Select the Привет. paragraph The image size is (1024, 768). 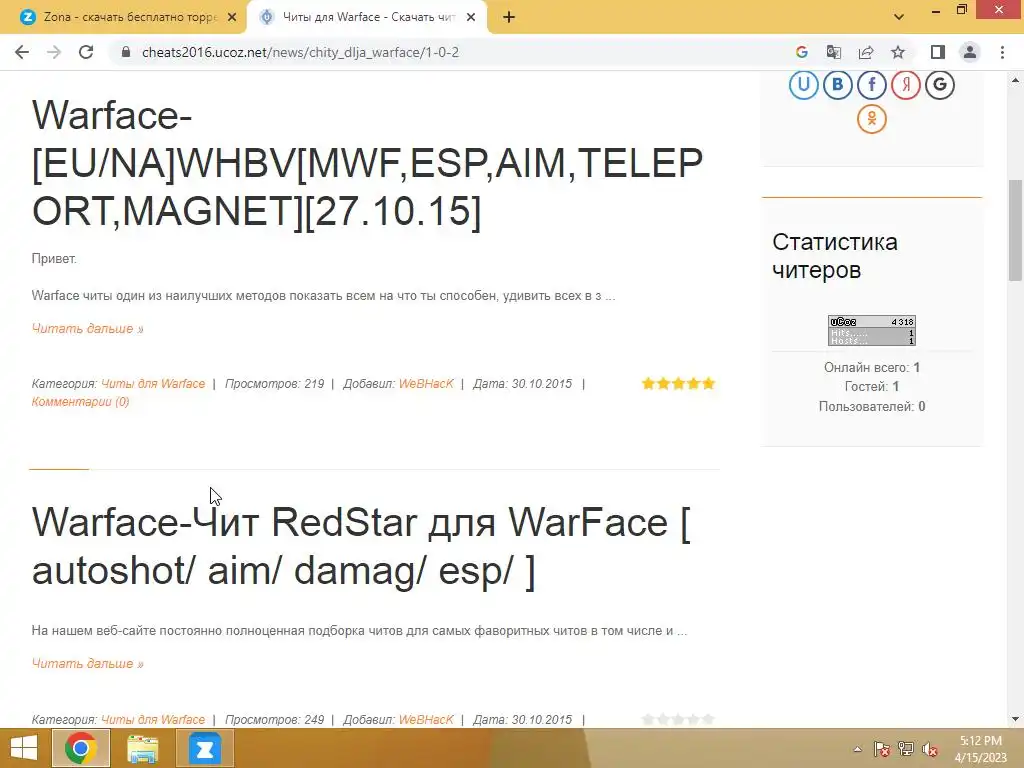[x=54, y=259]
